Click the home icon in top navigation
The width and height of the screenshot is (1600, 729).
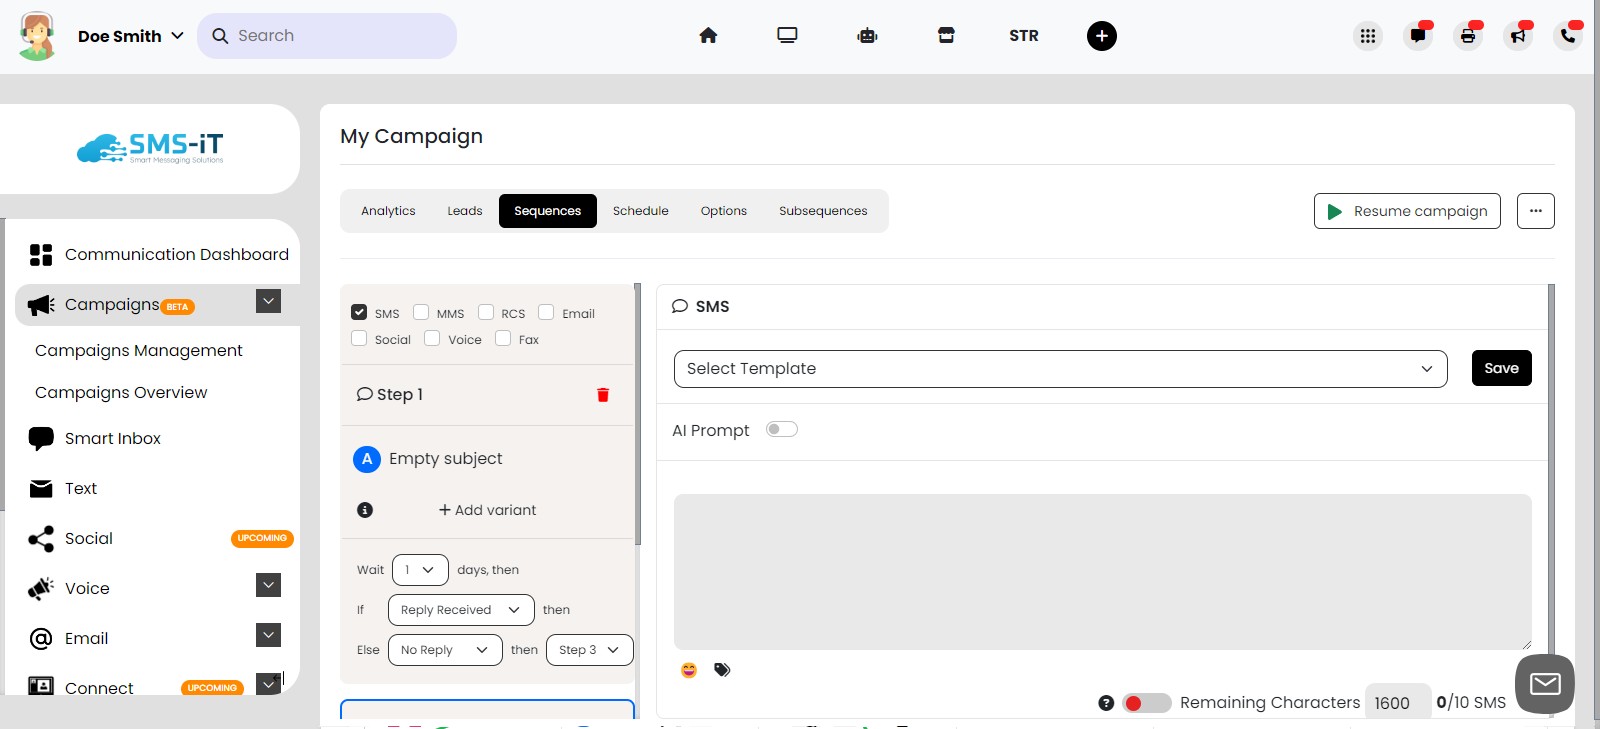(708, 36)
